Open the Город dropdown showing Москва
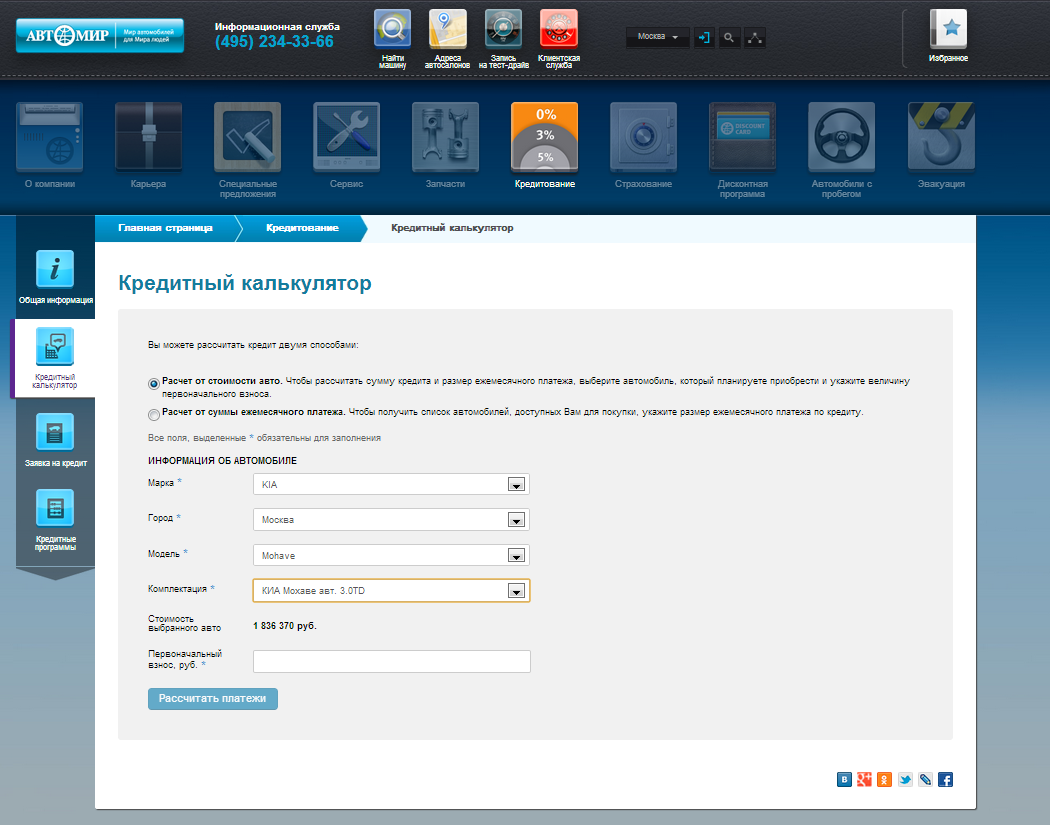The width and height of the screenshot is (1050, 825). [391, 520]
